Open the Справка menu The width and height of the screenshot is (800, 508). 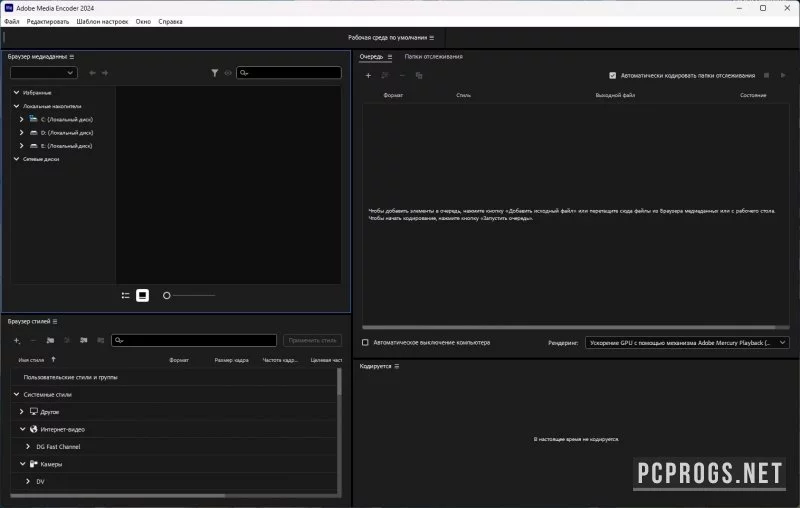coord(170,21)
